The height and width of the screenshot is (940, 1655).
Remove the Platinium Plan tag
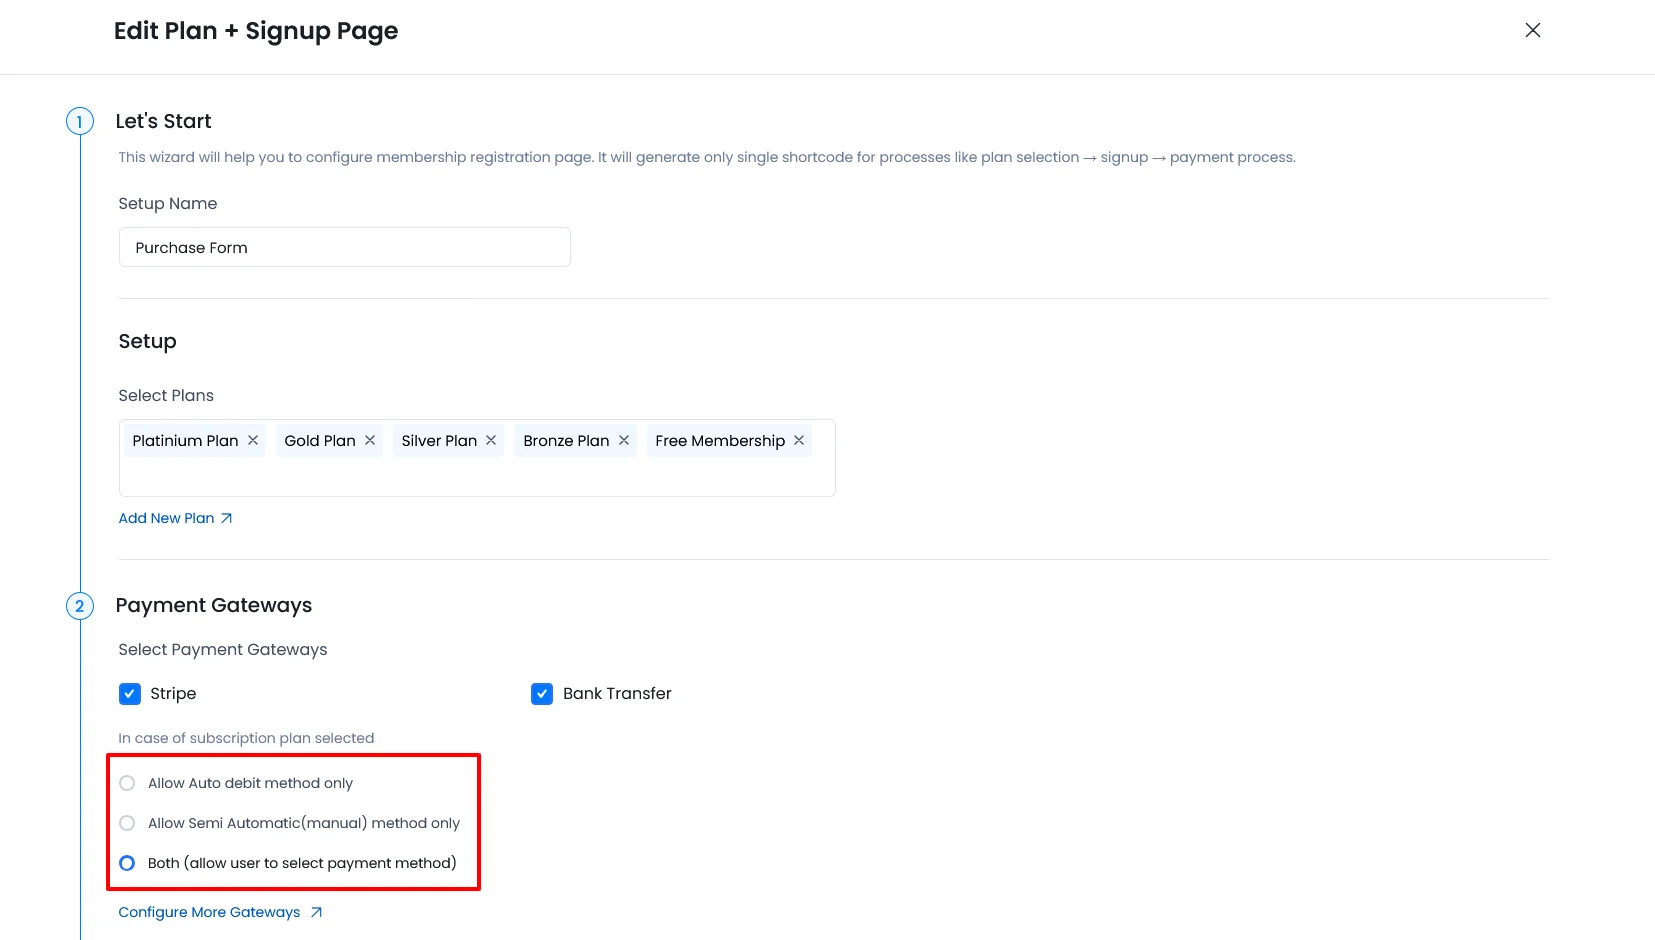(x=253, y=440)
